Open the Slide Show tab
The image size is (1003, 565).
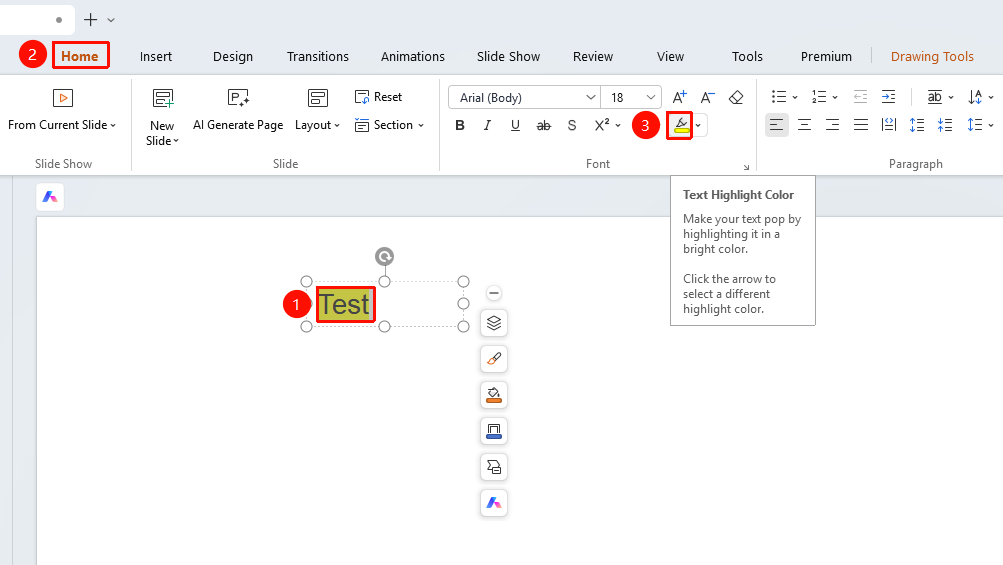(509, 56)
